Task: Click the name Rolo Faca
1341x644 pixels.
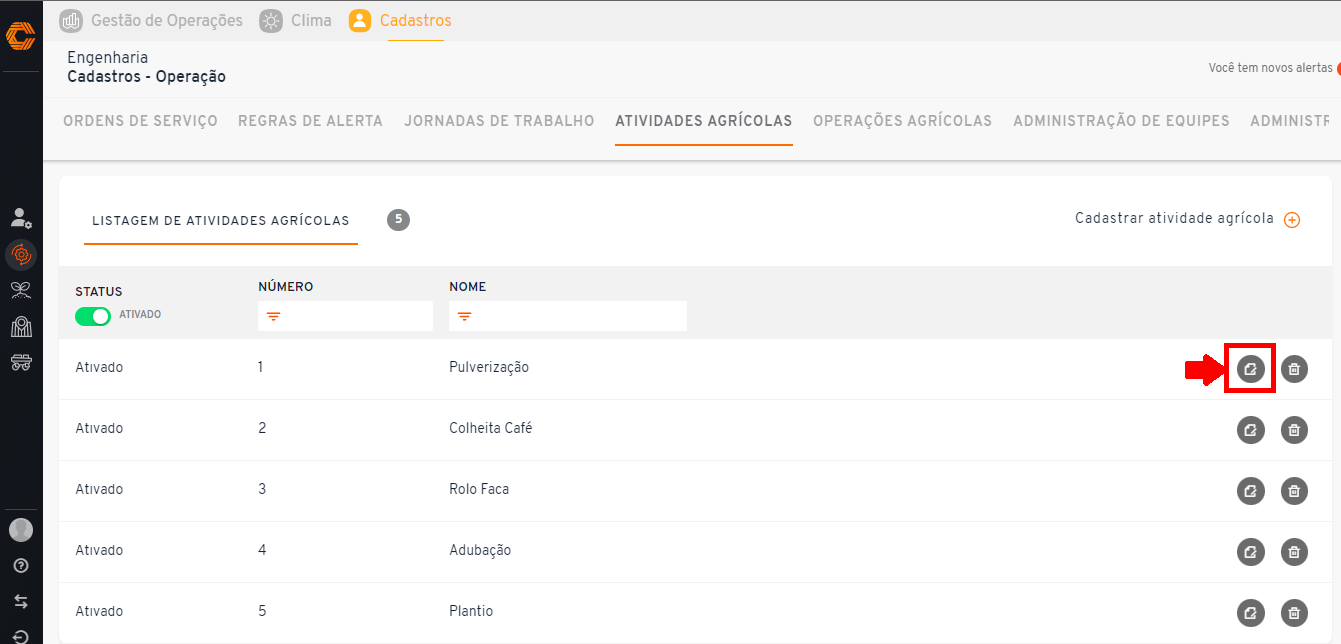Action: [479, 489]
